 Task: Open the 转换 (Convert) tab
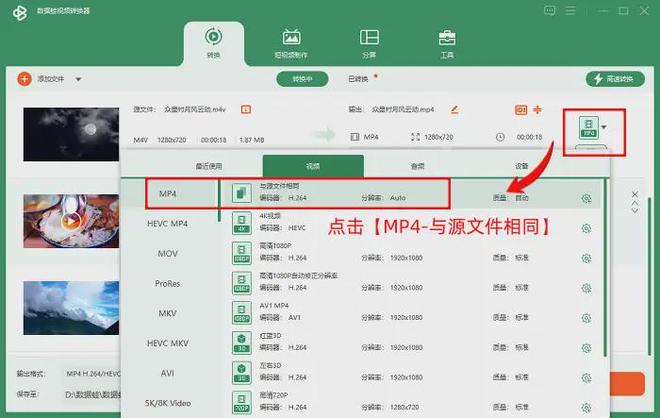(x=213, y=43)
